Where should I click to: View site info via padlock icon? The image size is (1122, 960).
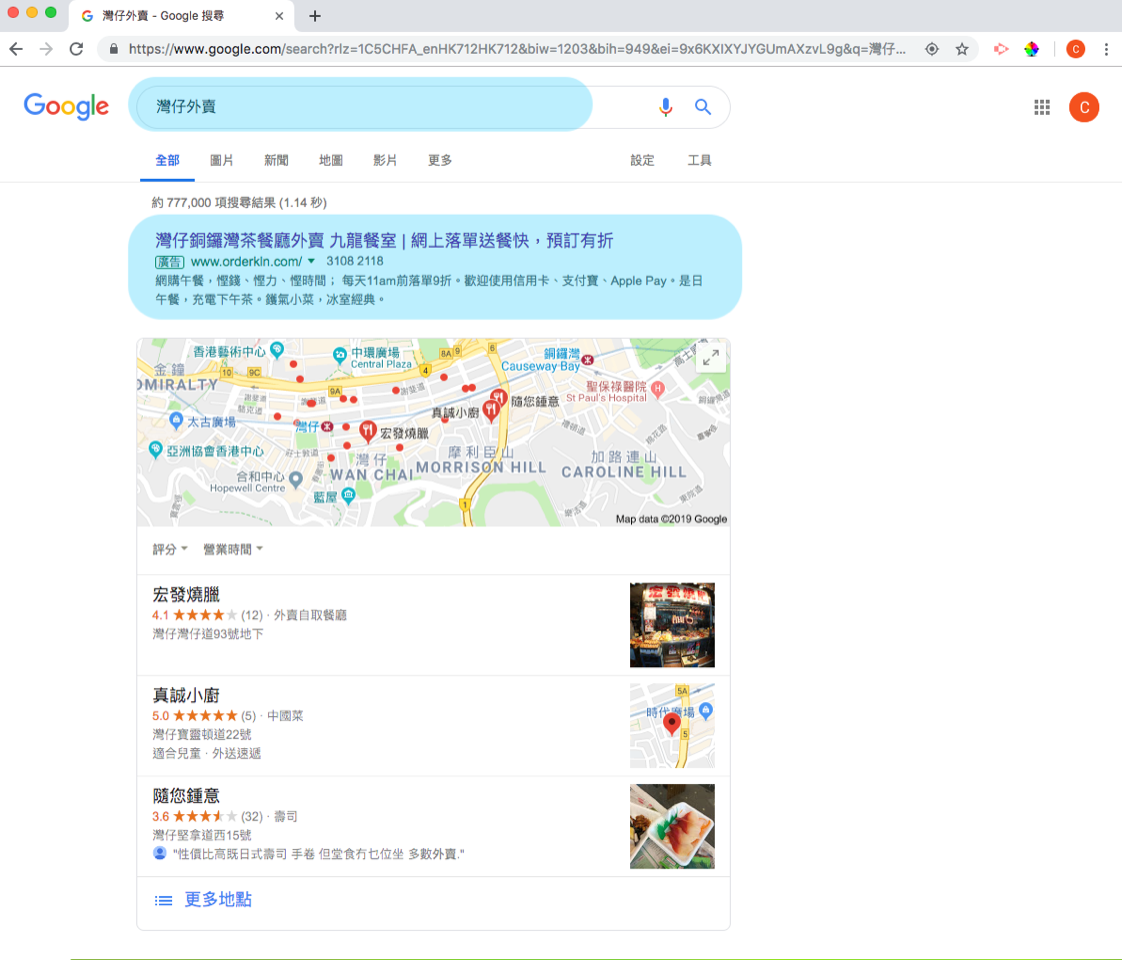tap(113, 49)
